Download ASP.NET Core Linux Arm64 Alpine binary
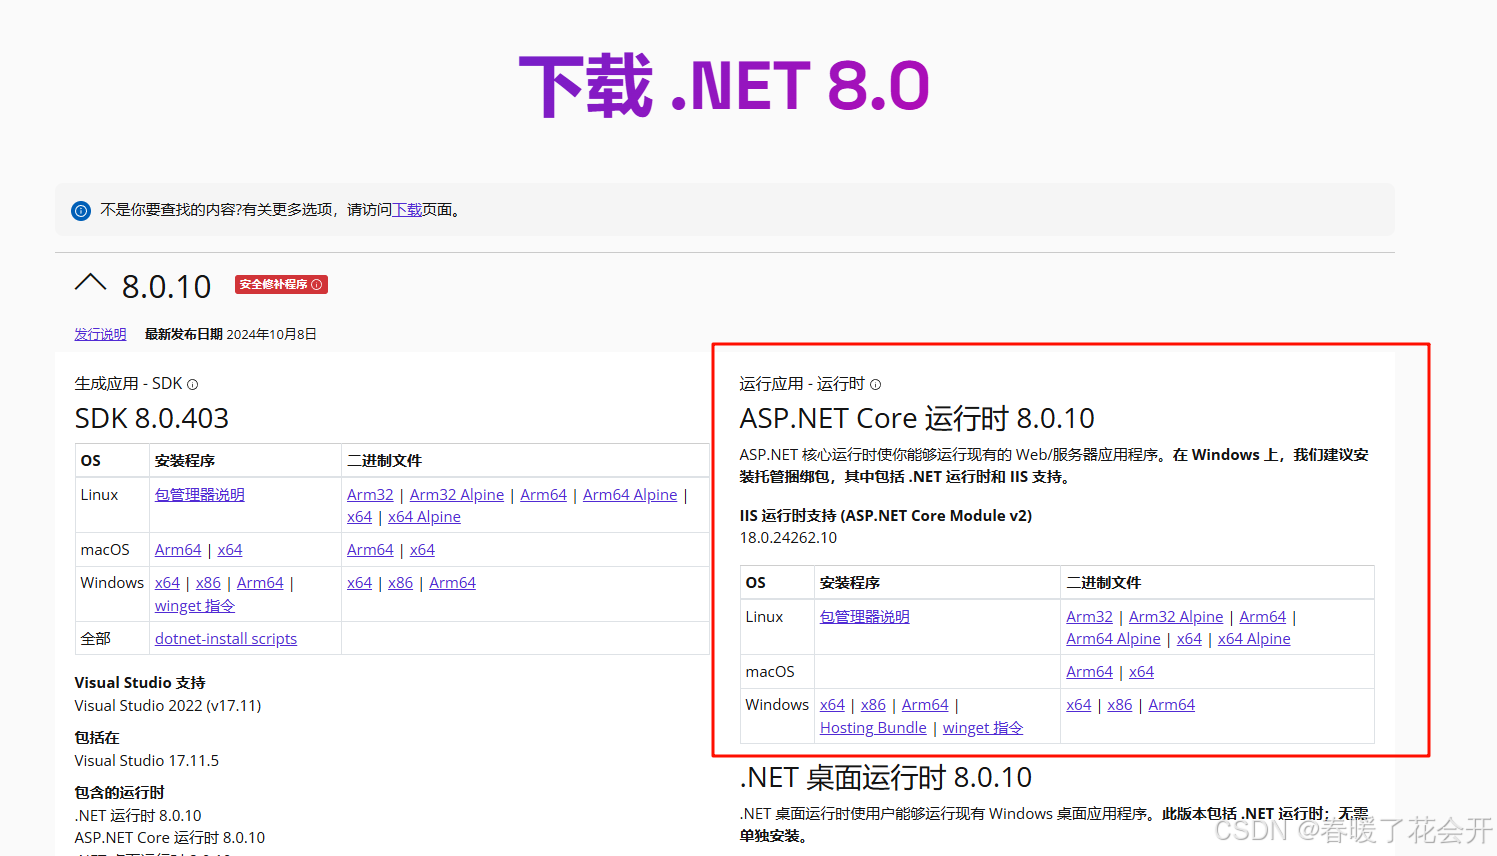The width and height of the screenshot is (1497, 856). pyautogui.click(x=1113, y=639)
